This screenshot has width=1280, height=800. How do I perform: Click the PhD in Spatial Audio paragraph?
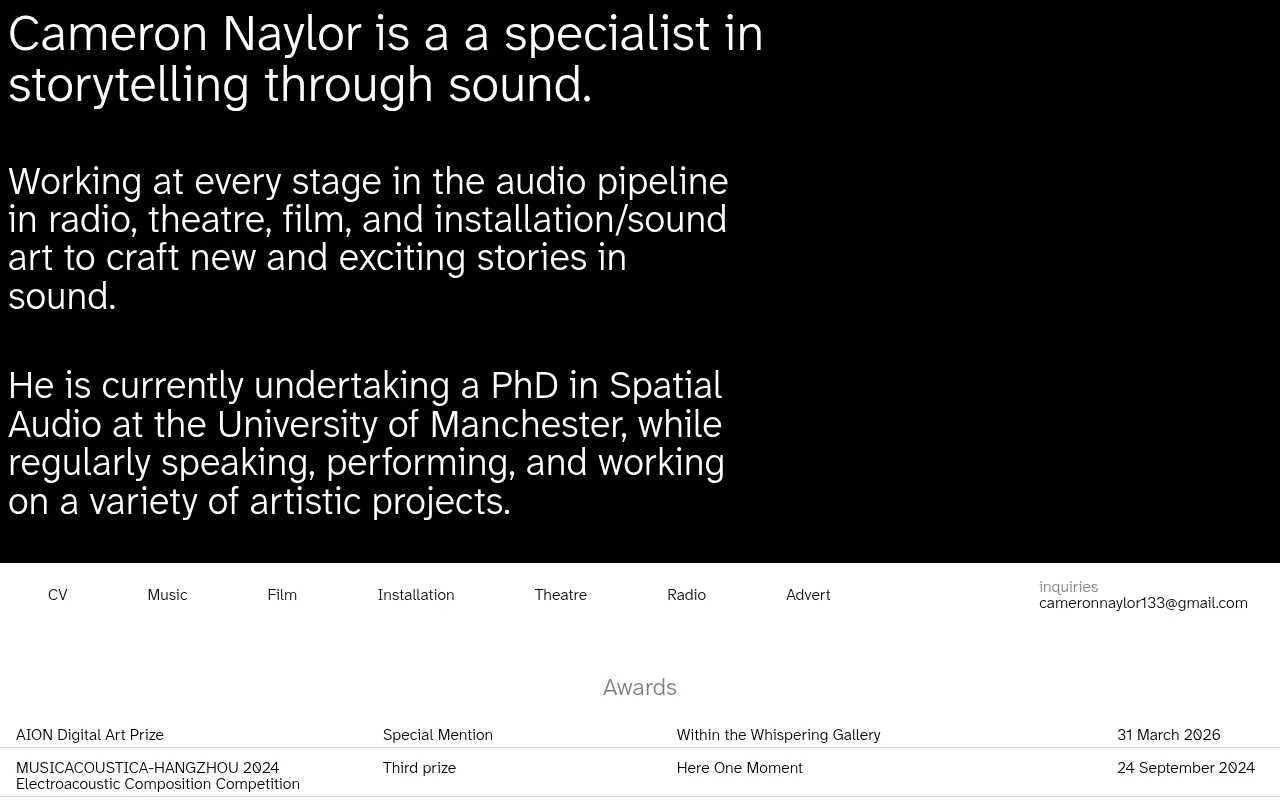pos(367,443)
